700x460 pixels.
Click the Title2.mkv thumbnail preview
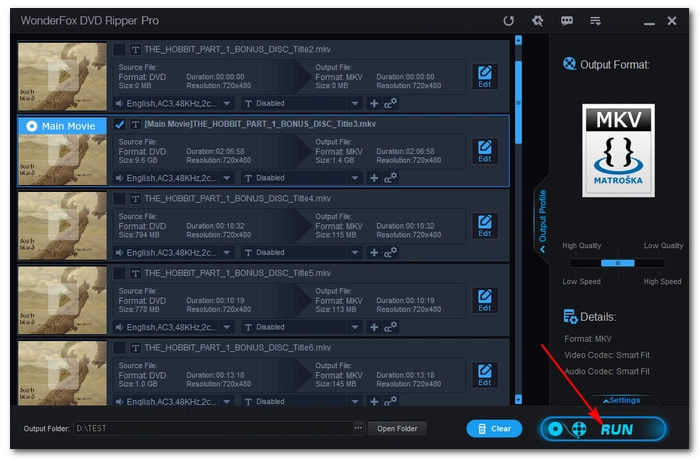coord(62,76)
